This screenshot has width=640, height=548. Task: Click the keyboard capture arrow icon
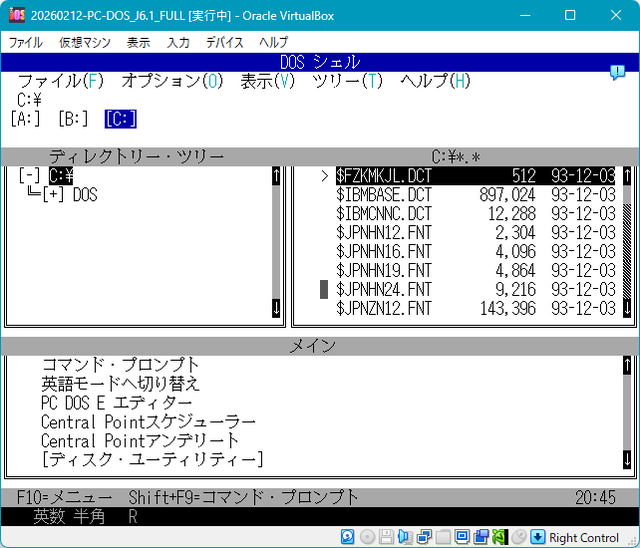537,538
